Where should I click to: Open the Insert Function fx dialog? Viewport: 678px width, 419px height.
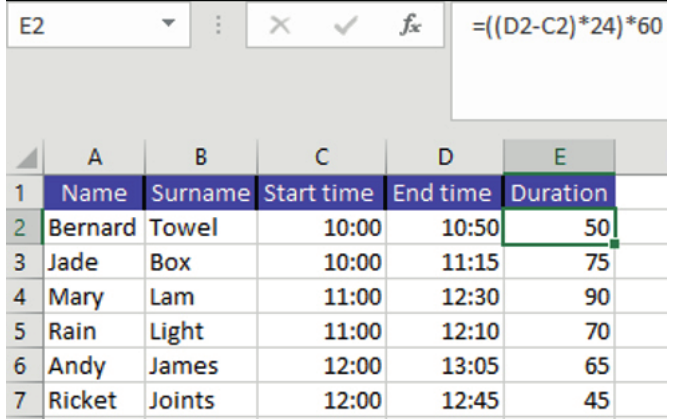point(410,25)
